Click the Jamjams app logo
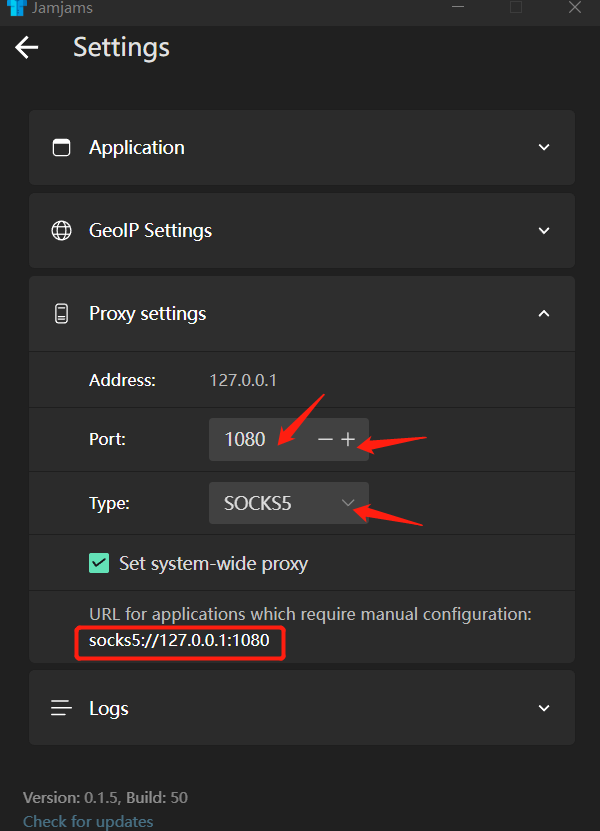 [16, 8]
